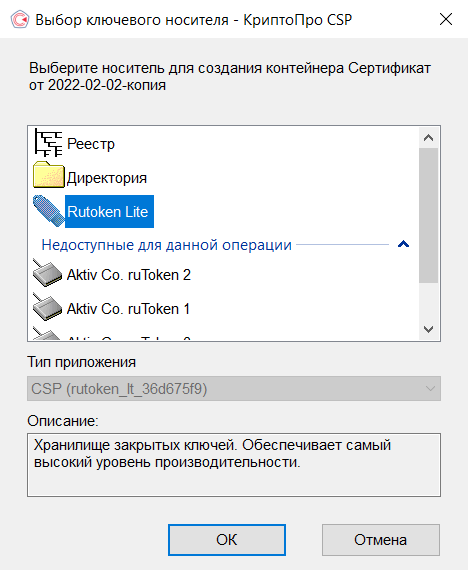Click the carrier list scroll-up arrow
This screenshot has height=570, width=468.
[x=428, y=138]
